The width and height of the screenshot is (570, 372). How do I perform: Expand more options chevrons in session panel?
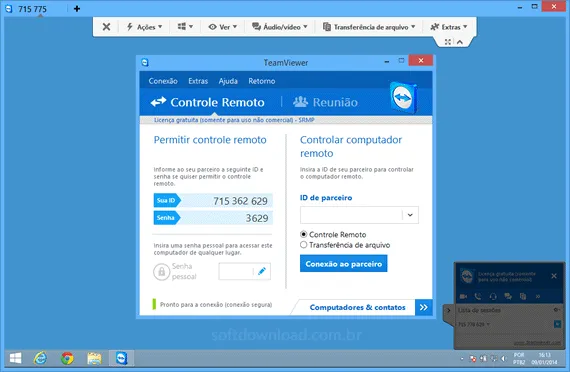(x=538, y=296)
